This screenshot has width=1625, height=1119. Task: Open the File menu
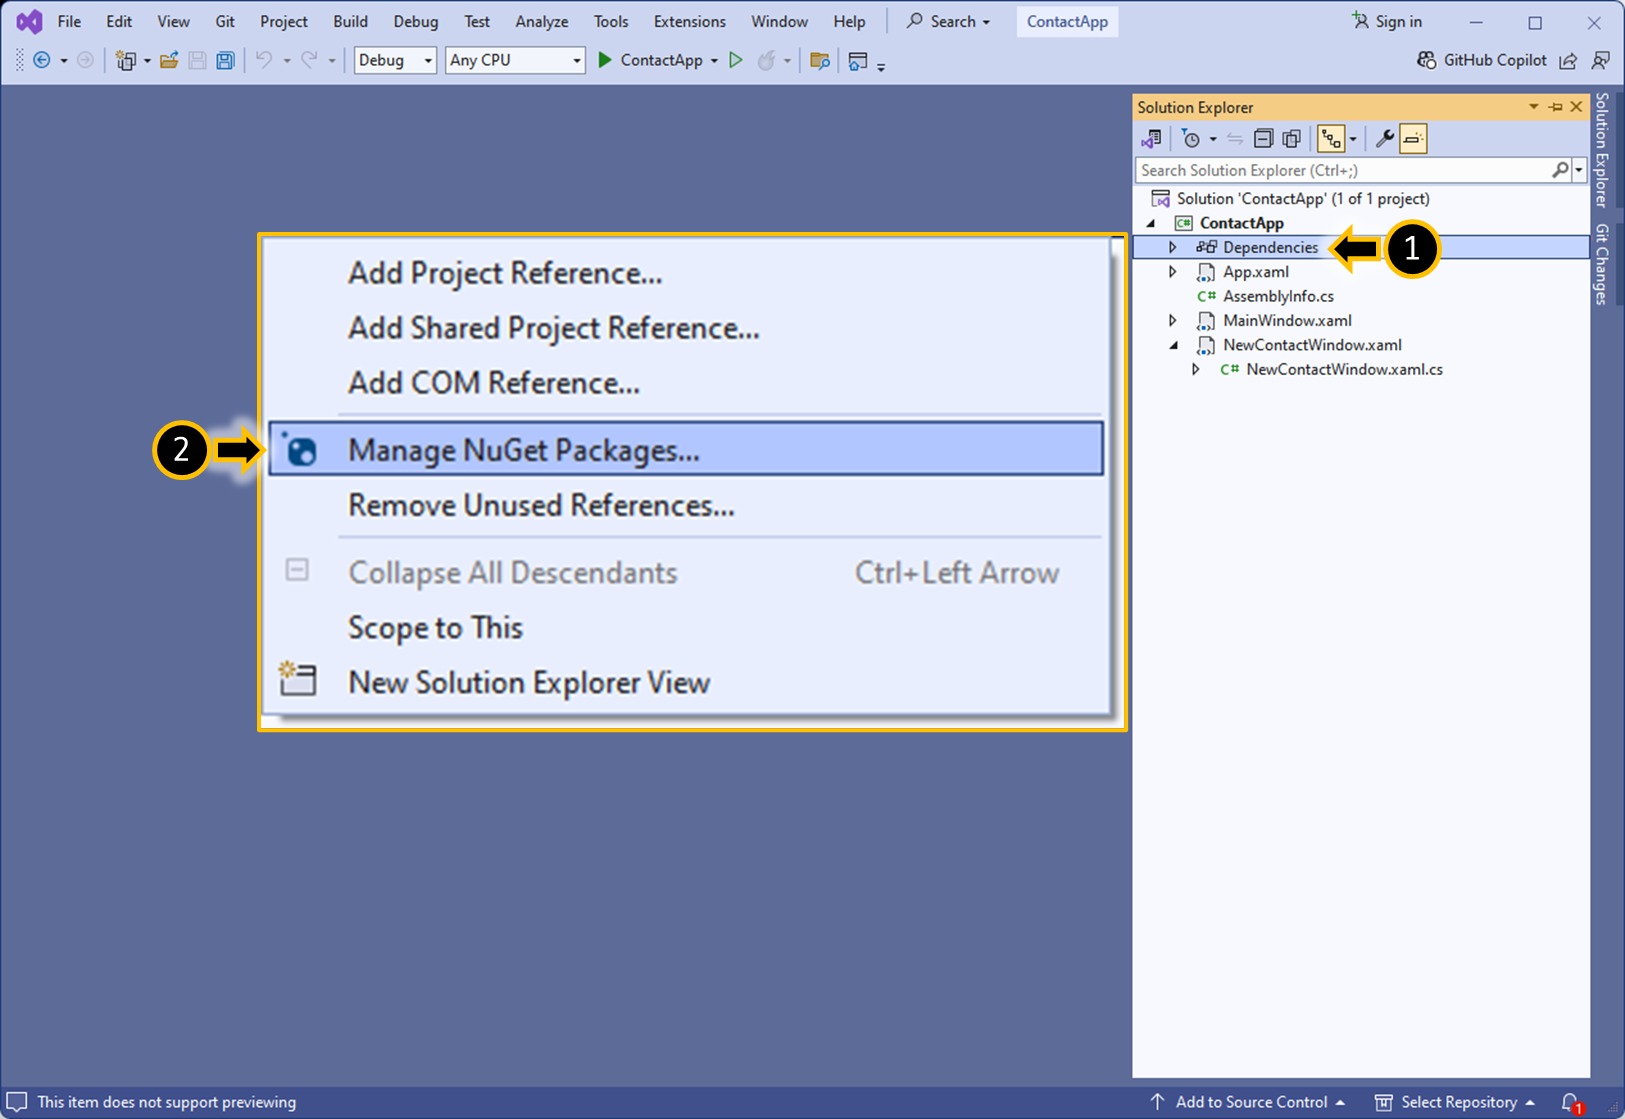(x=69, y=21)
